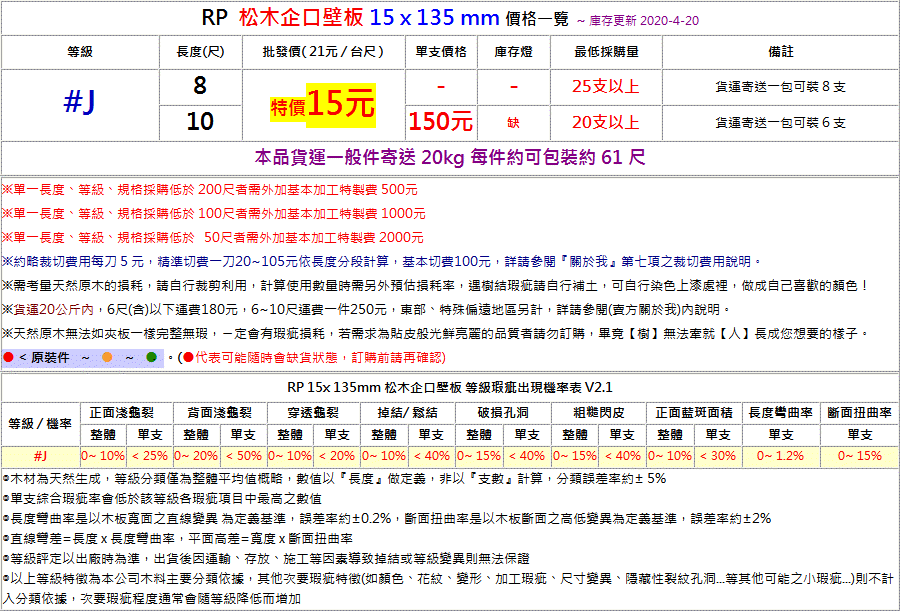The height and width of the screenshot is (611, 900).
Task: Click the 150元 single piece price
Action: [x=441, y=122]
